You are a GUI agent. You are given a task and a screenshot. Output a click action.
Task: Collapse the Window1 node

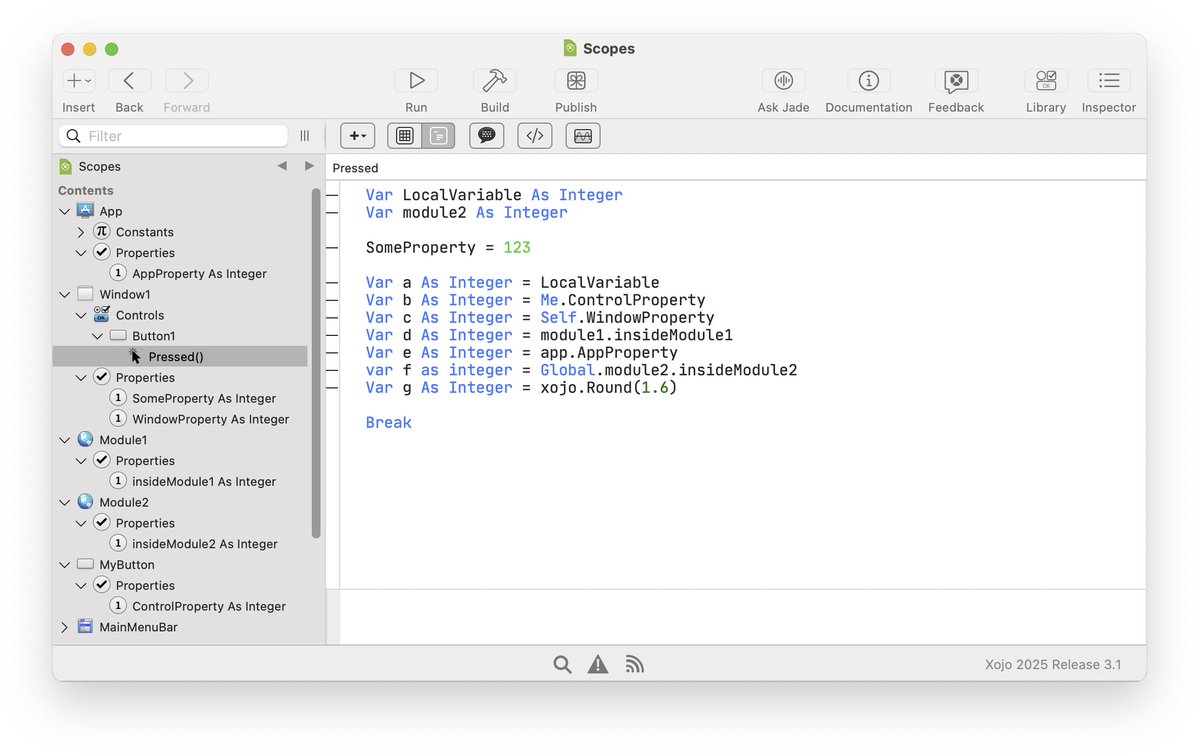click(x=64, y=295)
